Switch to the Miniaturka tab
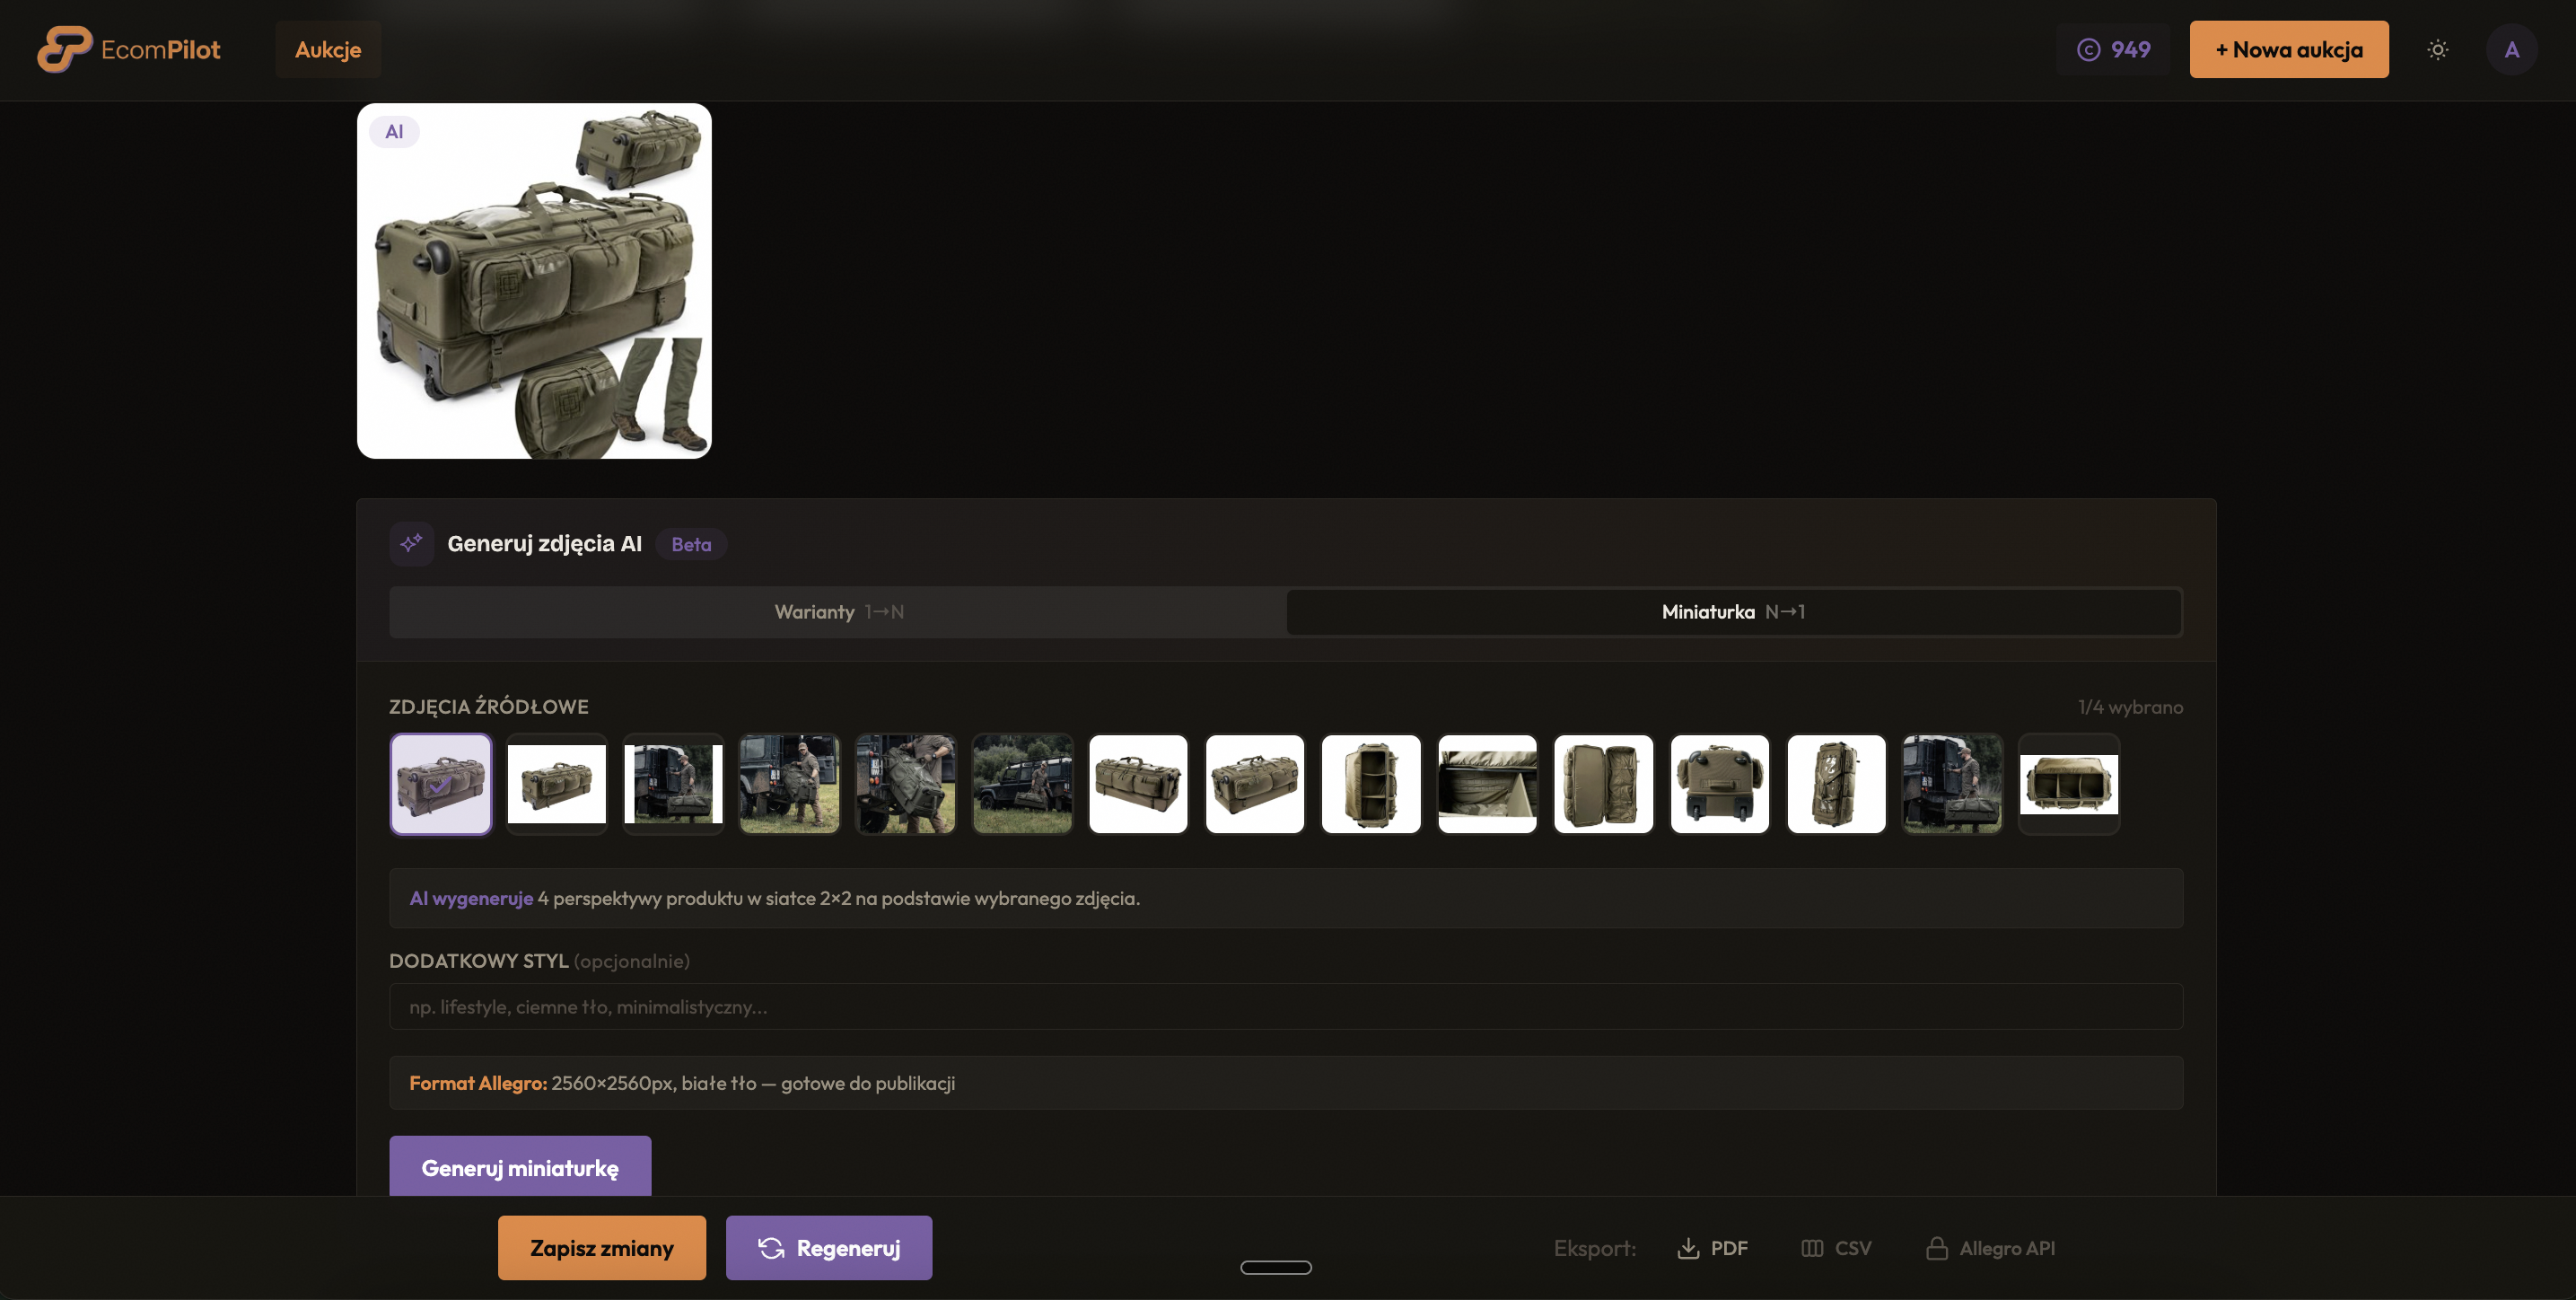2576x1300 pixels. (1732, 612)
